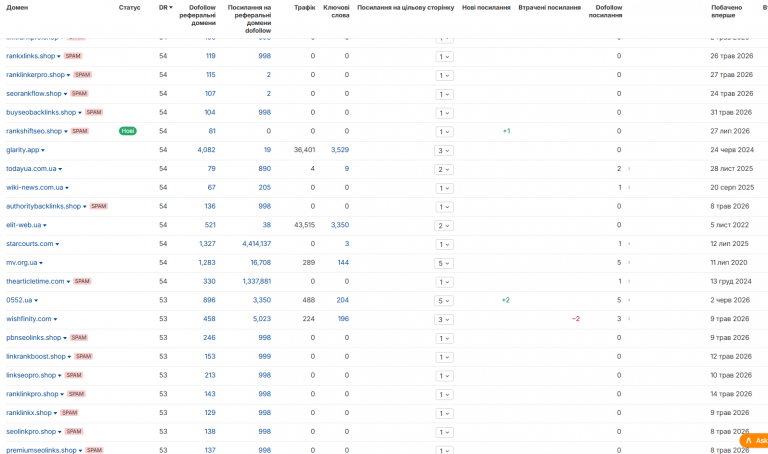Open wishfinity.com domain link
This screenshot has height=454, width=768.
pos(28,319)
